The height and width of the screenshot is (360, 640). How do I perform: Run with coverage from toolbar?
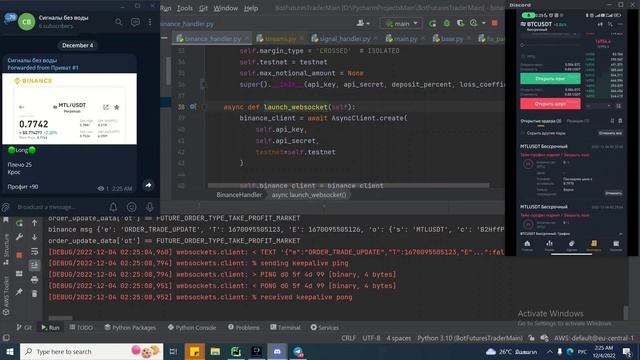coord(460,24)
